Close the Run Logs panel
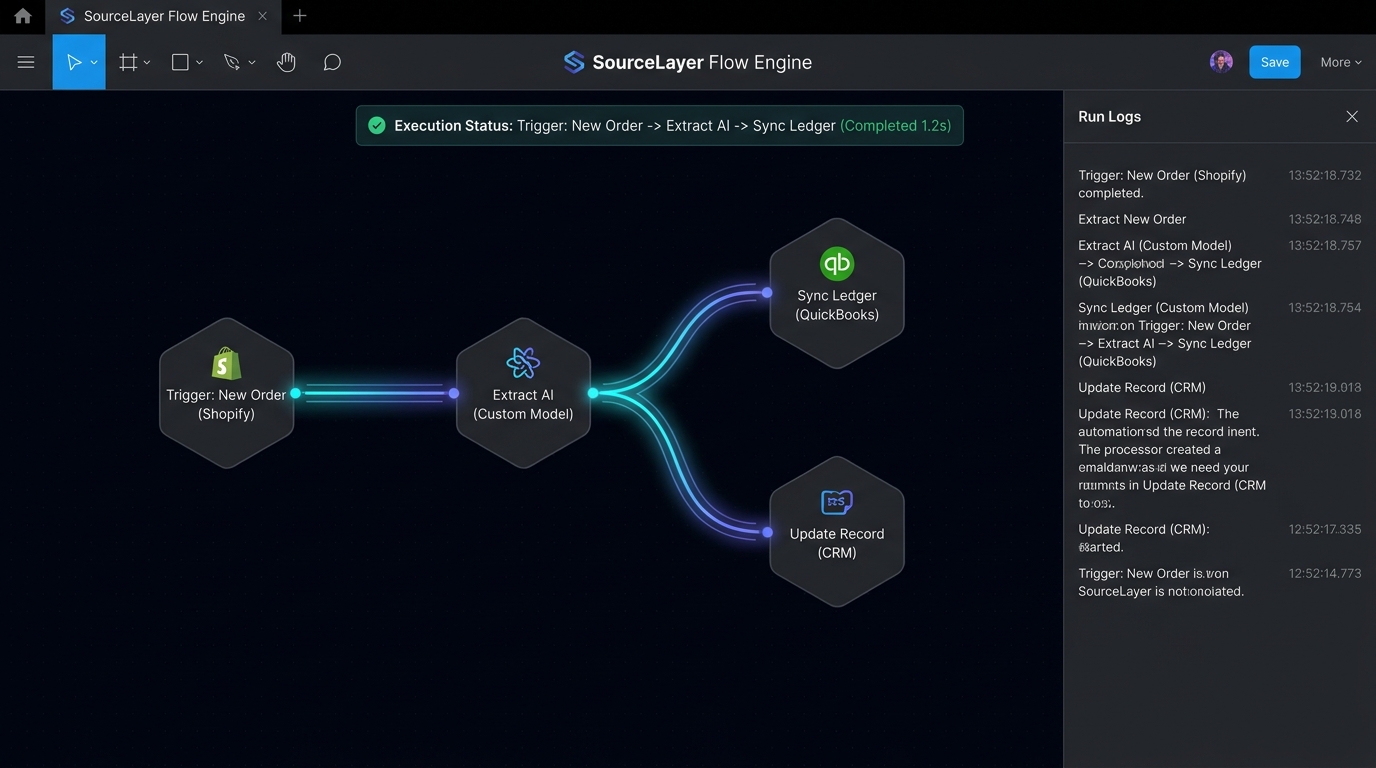 coord(1352,116)
